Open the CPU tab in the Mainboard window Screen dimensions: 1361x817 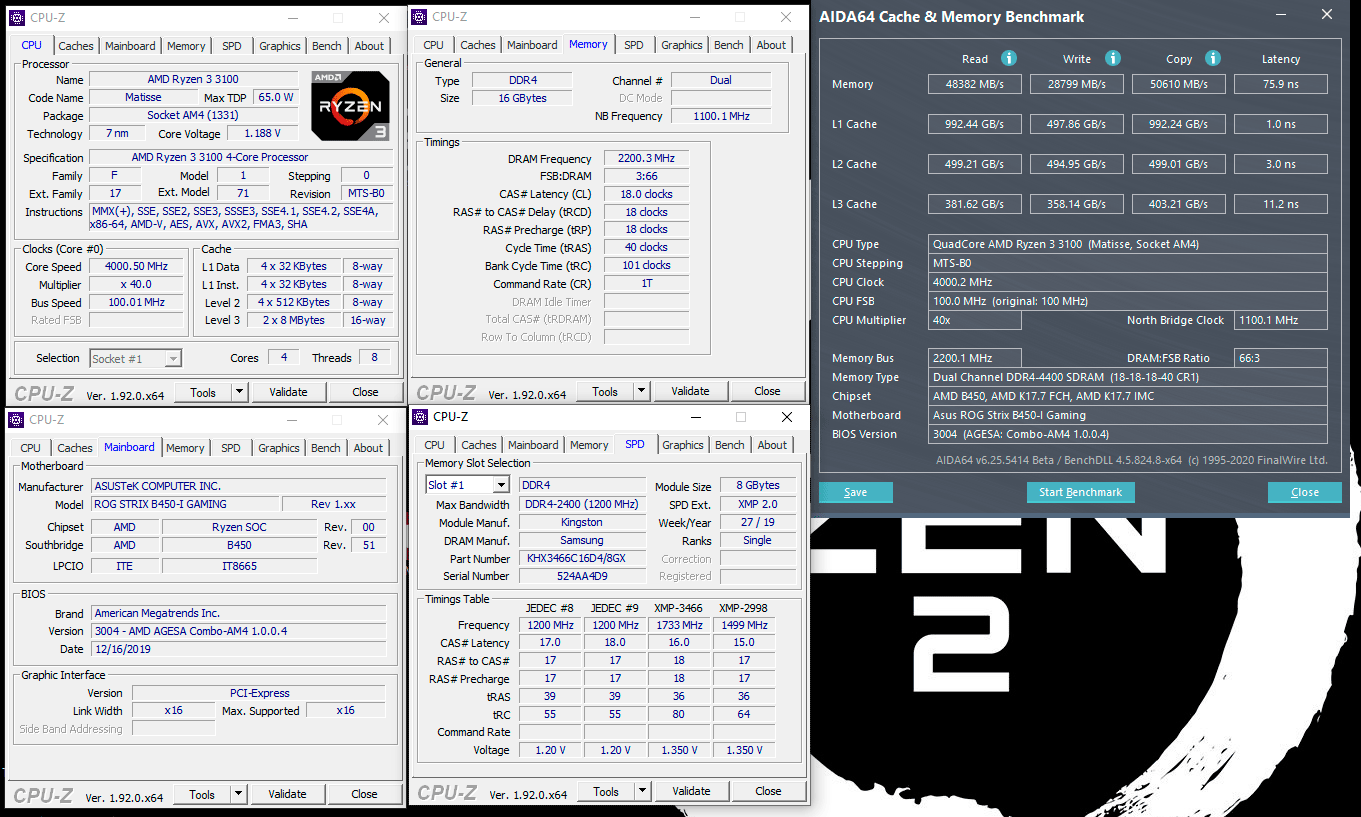click(x=31, y=448)
